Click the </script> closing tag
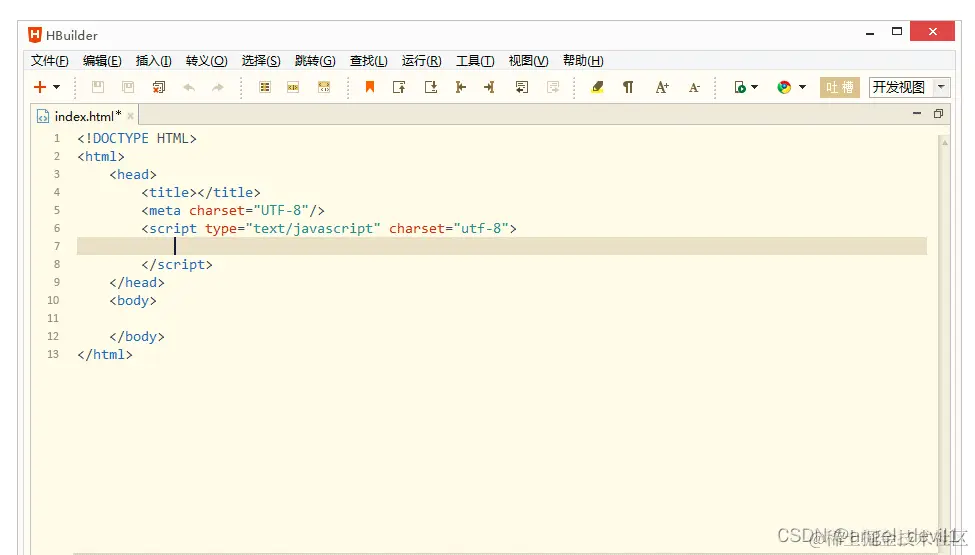 point(177,264)
